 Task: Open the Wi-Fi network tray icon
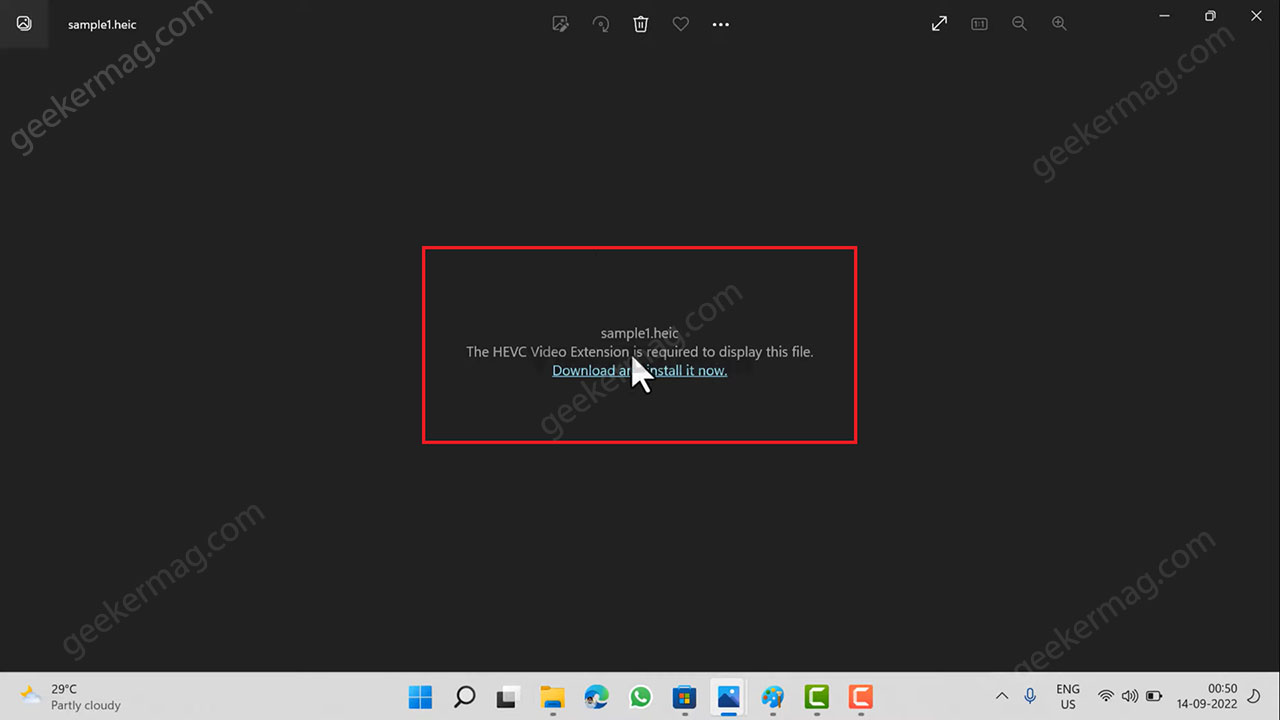(x=1106, y=696)
